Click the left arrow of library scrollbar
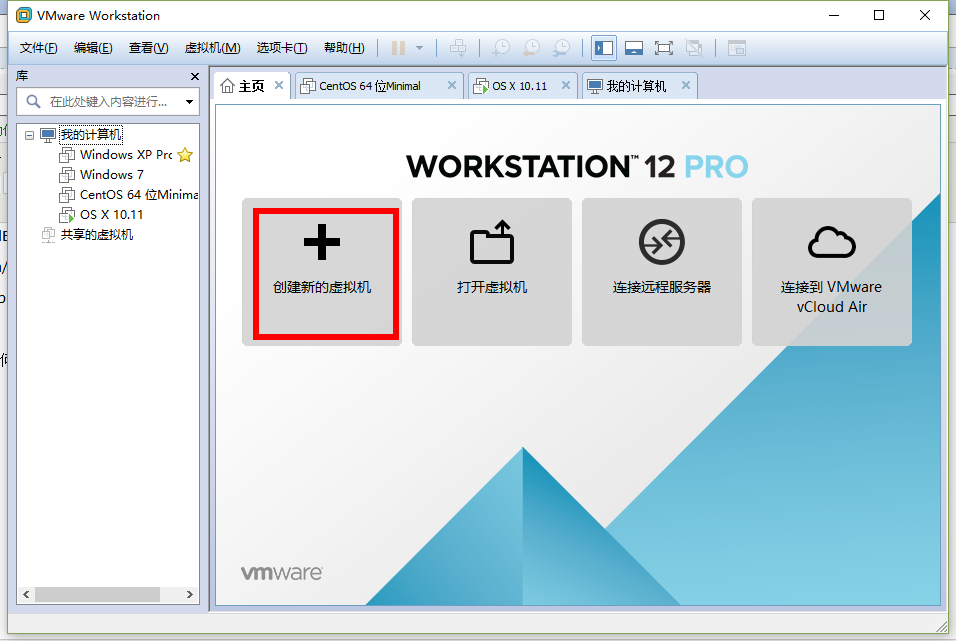This screenshot has width=956, height=641. [26, 594]
